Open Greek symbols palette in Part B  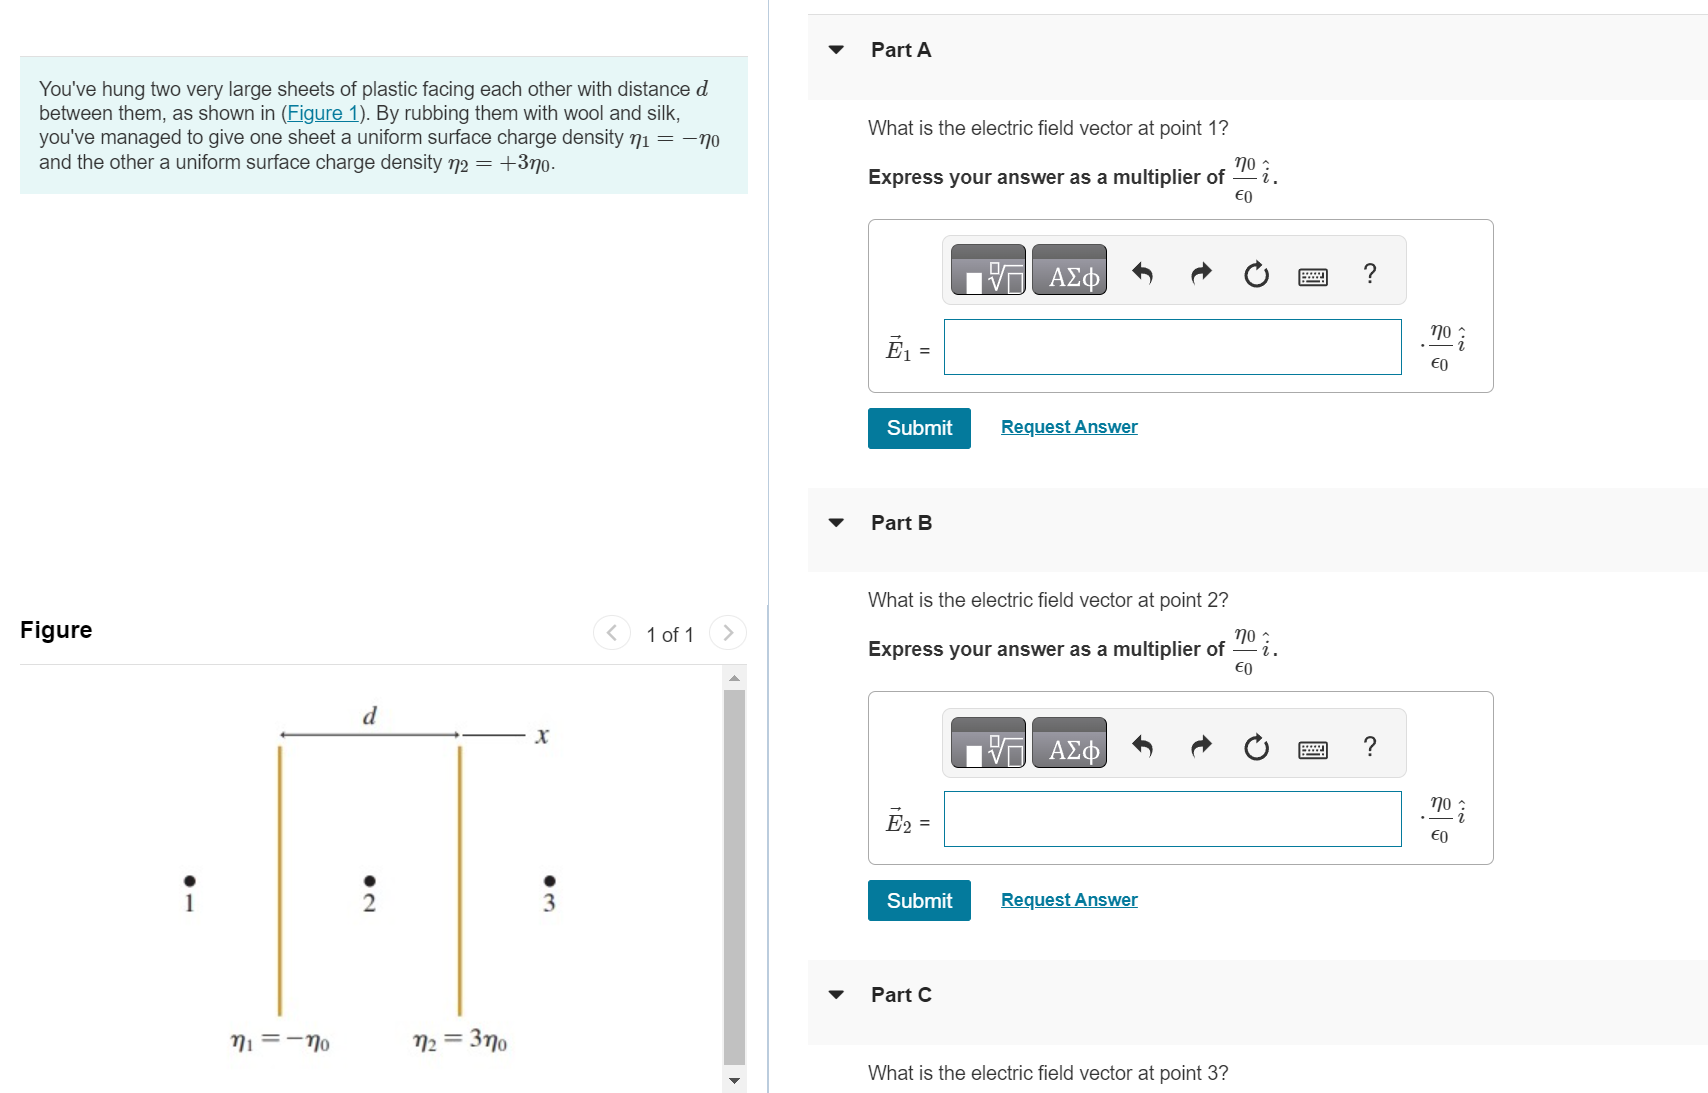point(1069,743)
